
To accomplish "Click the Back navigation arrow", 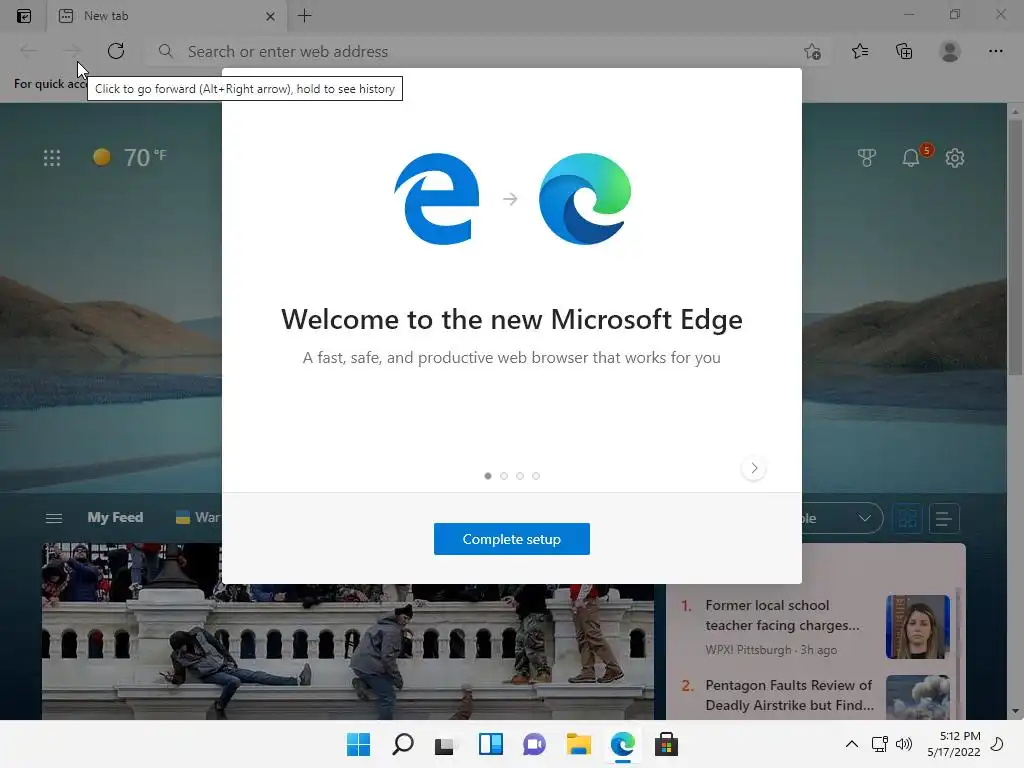I will tap(28, 51).
